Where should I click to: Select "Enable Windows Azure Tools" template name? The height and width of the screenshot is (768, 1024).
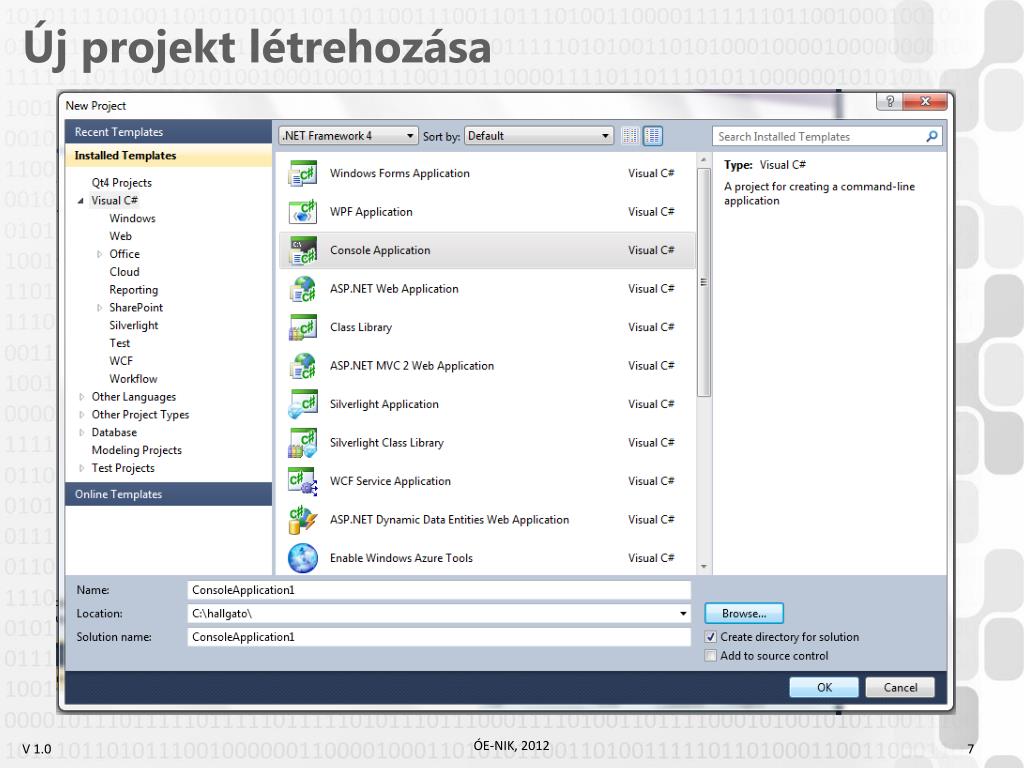pyautogui.click(x=401, y=558)
